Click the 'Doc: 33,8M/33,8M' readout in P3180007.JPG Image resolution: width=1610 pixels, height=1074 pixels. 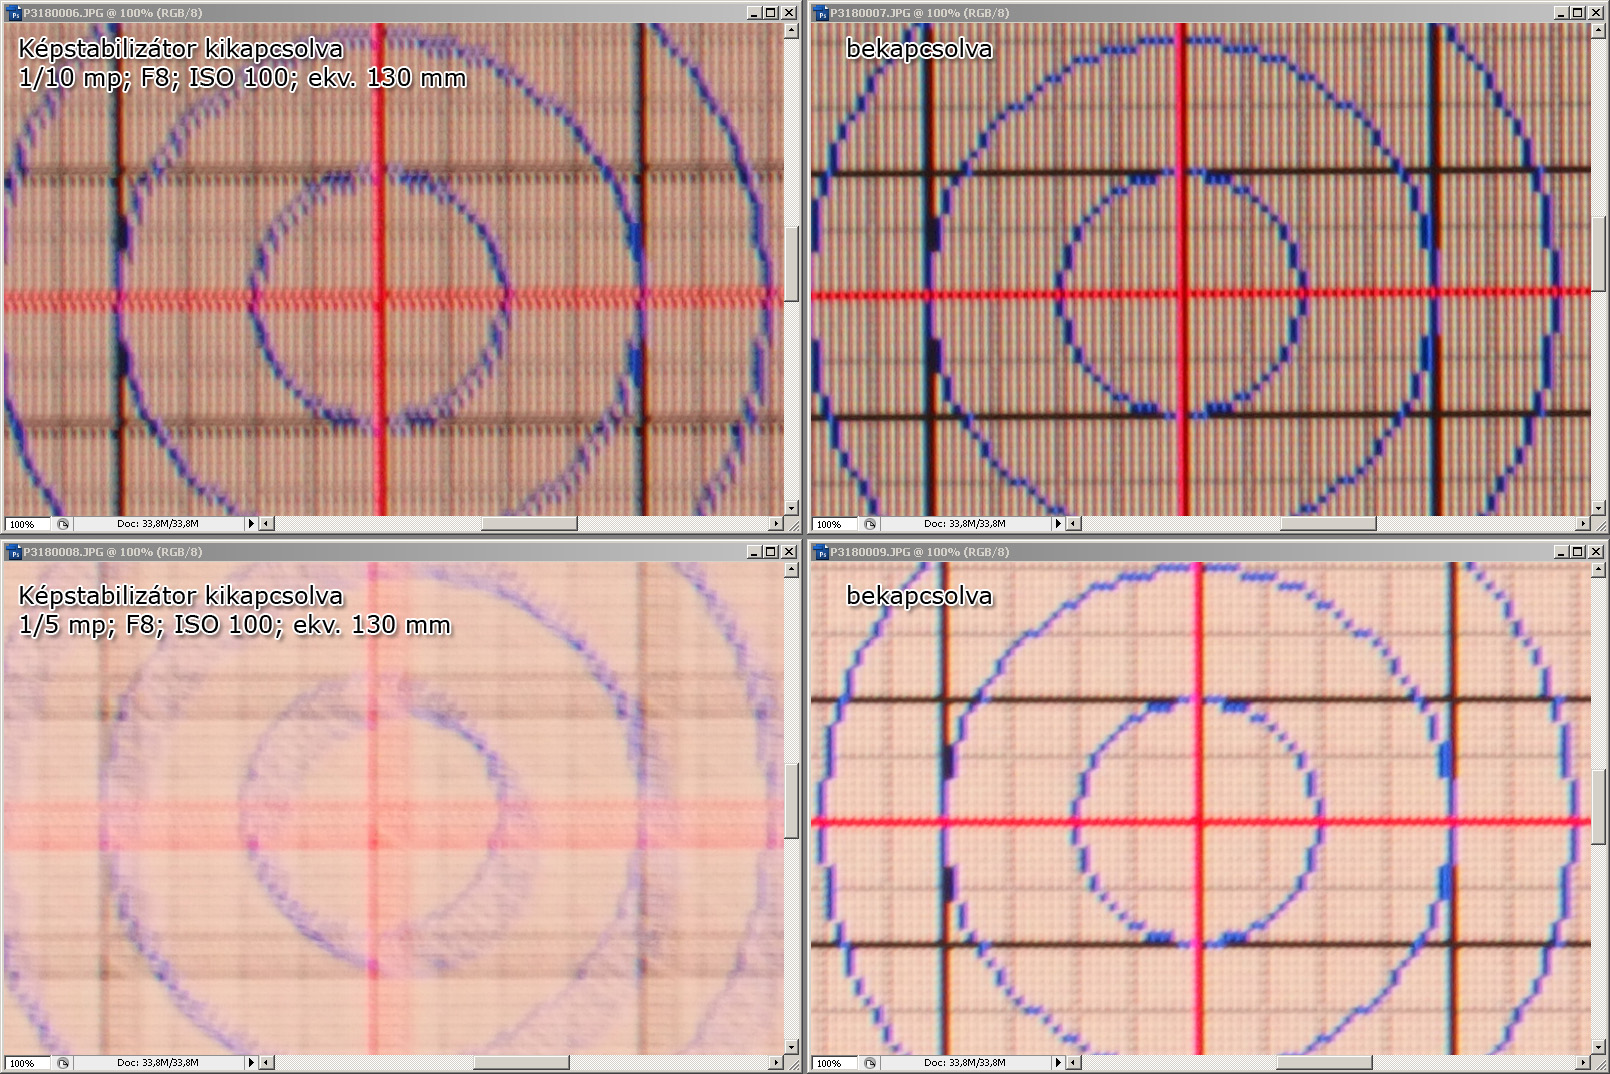(965, 524)
